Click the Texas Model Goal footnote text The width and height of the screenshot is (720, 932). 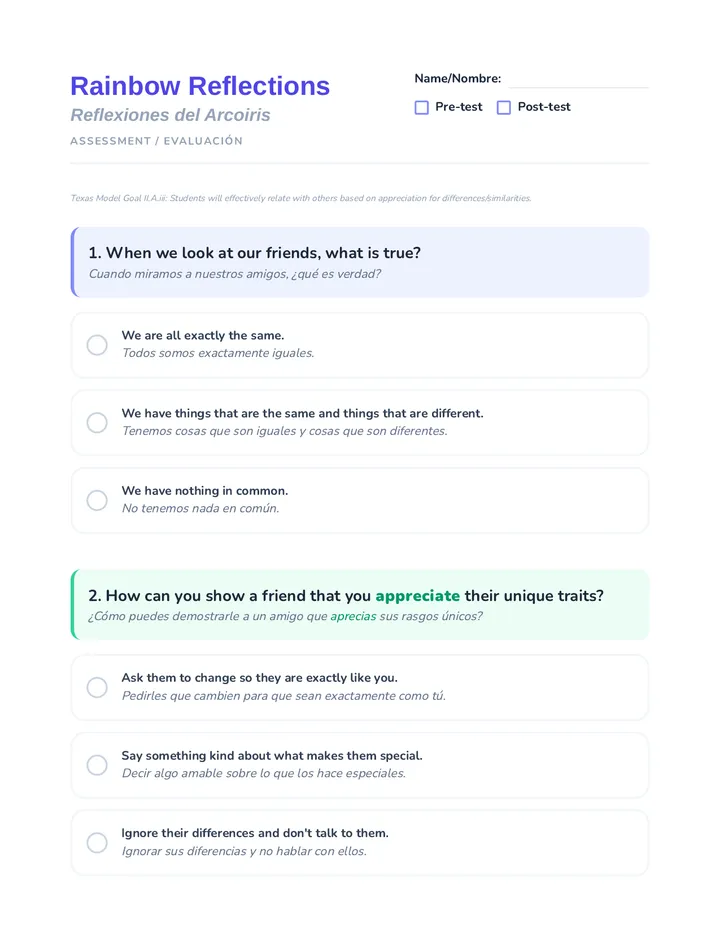pos(301,198)
